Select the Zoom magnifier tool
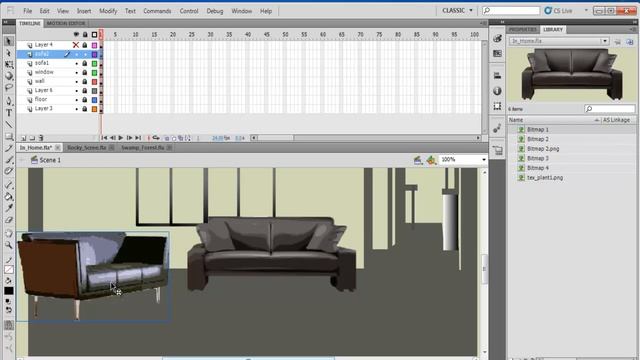The height and width of the screenshot is (360, 640). pyautogui.click(x=9, y=245)
